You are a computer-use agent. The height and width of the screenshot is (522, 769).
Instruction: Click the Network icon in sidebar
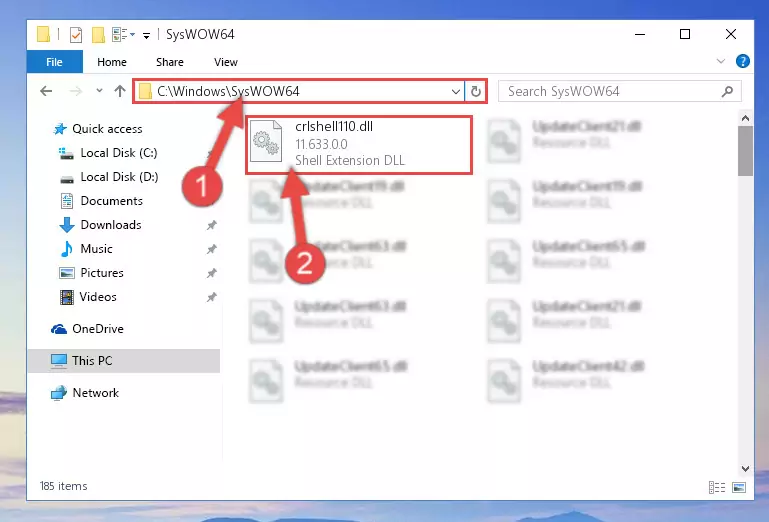point(59,393)
